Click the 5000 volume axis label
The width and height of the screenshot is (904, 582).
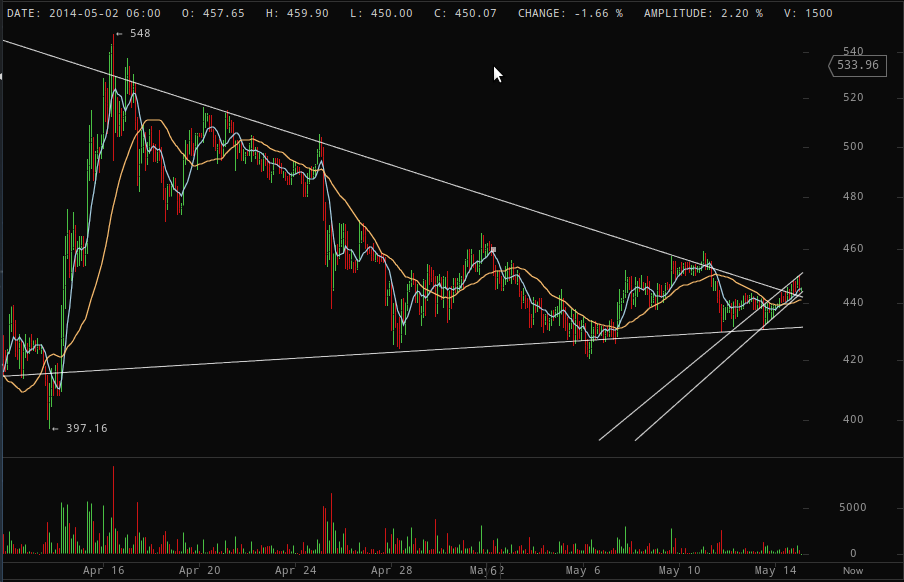(853, 508)
